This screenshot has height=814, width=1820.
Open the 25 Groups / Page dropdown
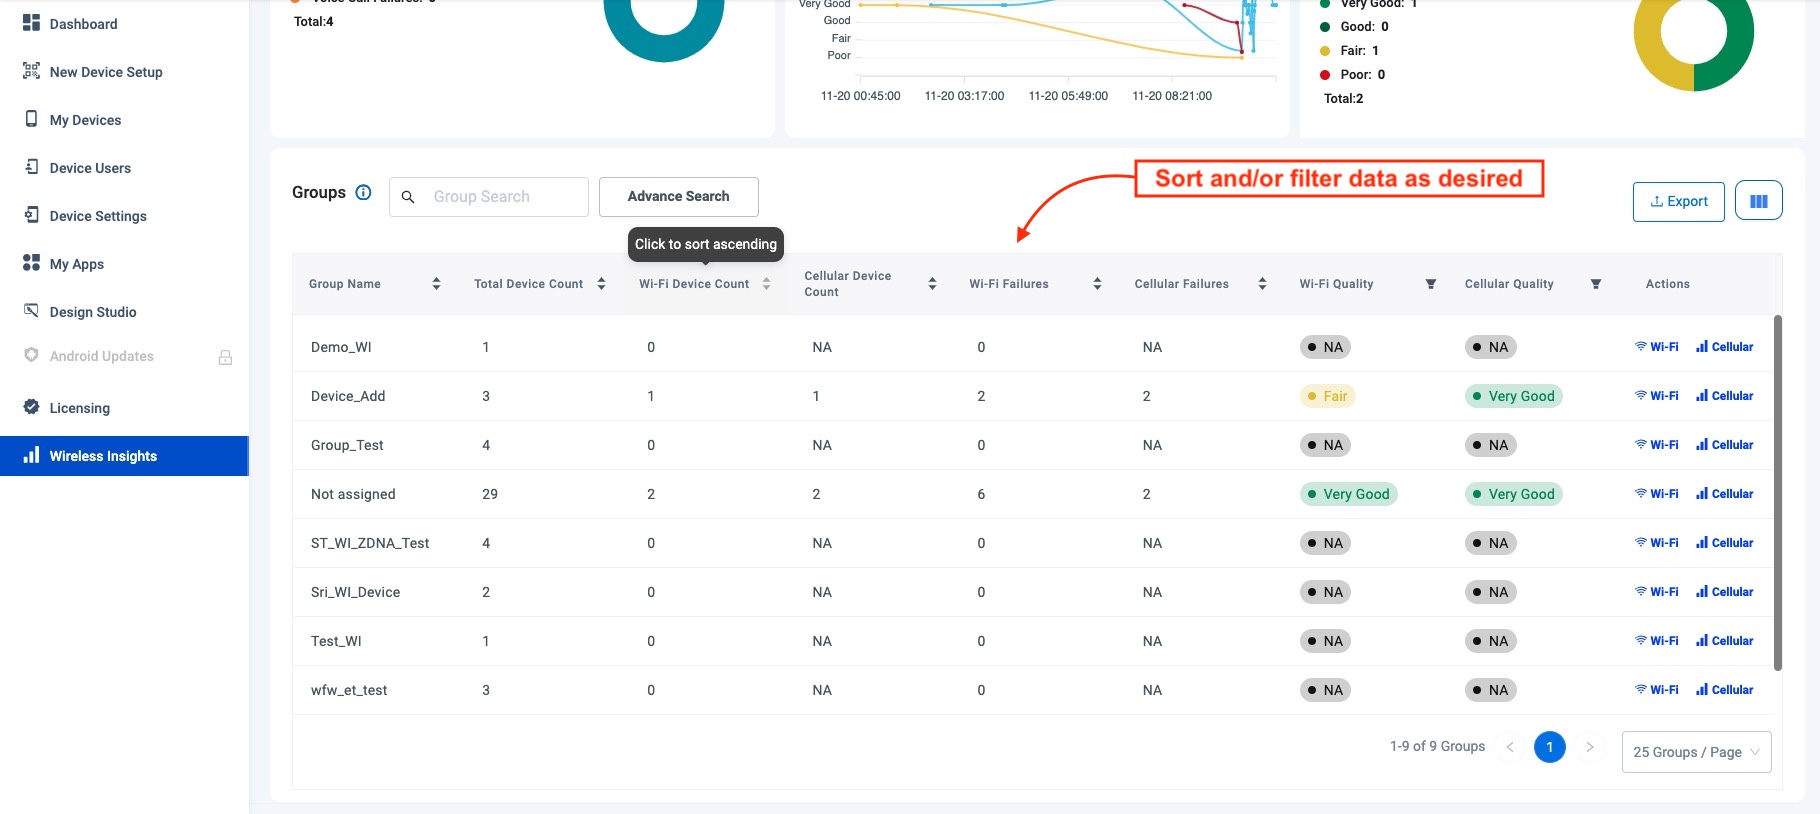[x=1696, y=752]
